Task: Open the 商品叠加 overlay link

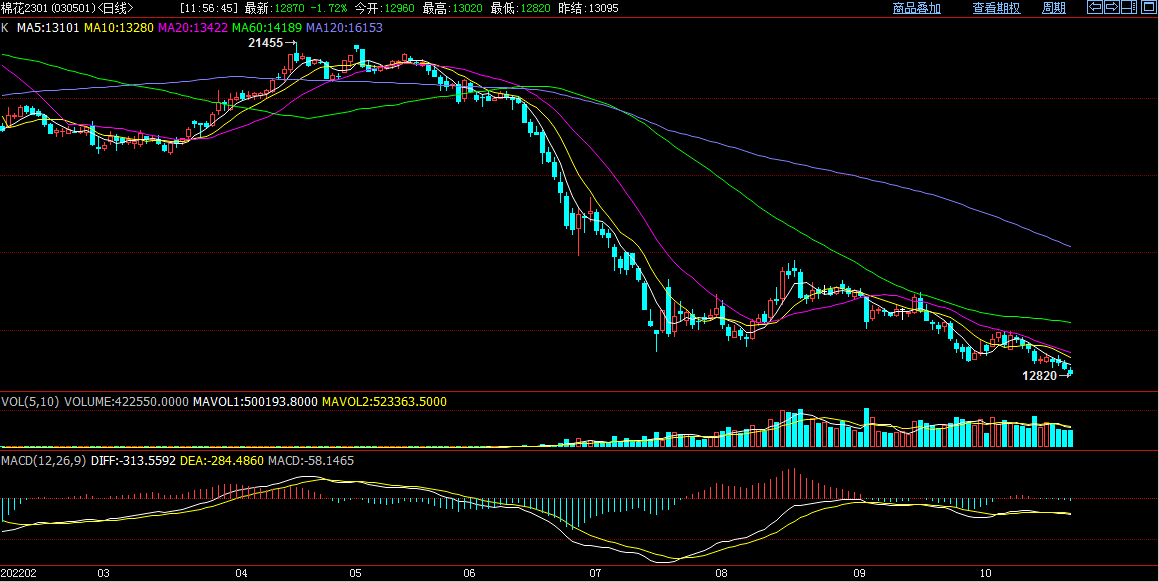Action: (x=916, y=8)
